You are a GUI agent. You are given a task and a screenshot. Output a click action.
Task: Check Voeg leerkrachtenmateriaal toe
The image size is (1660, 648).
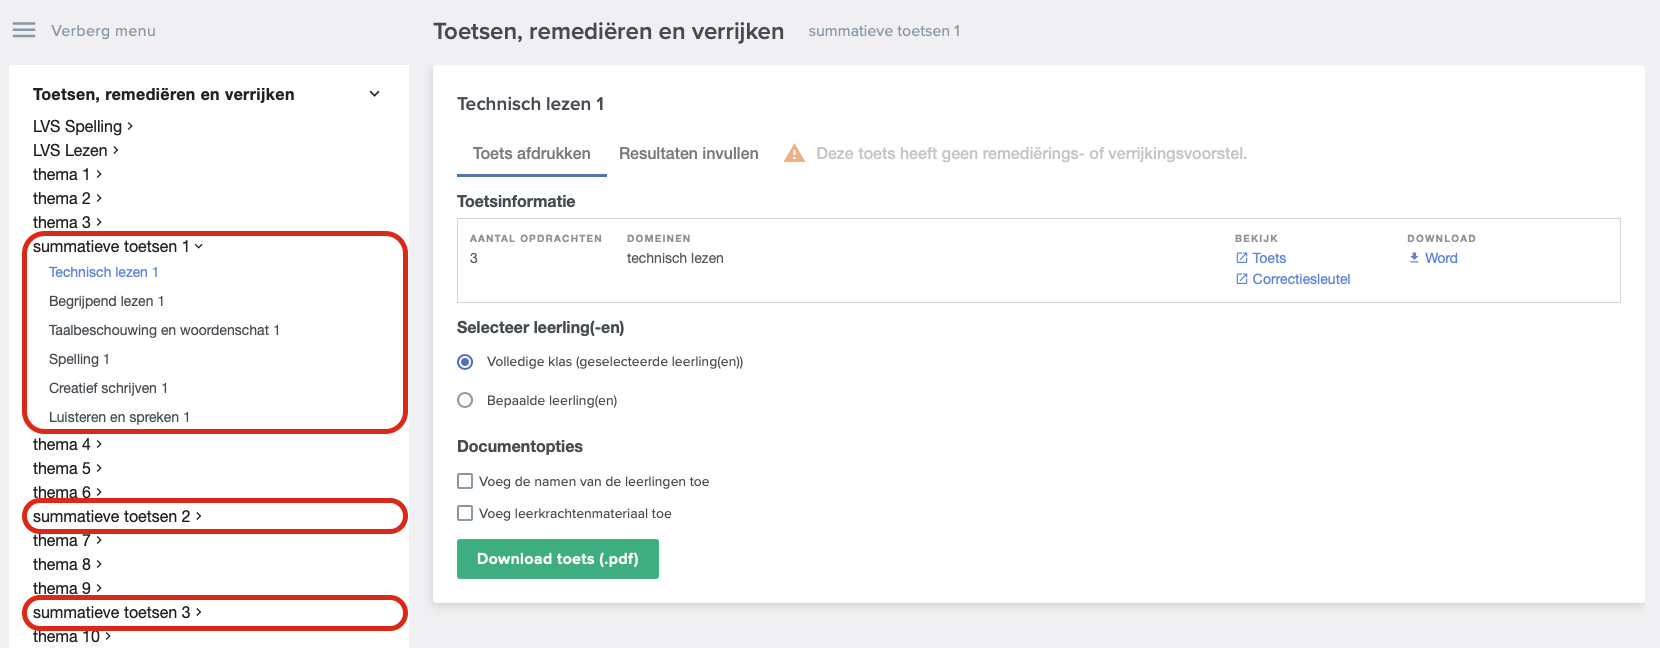point(465,513)
